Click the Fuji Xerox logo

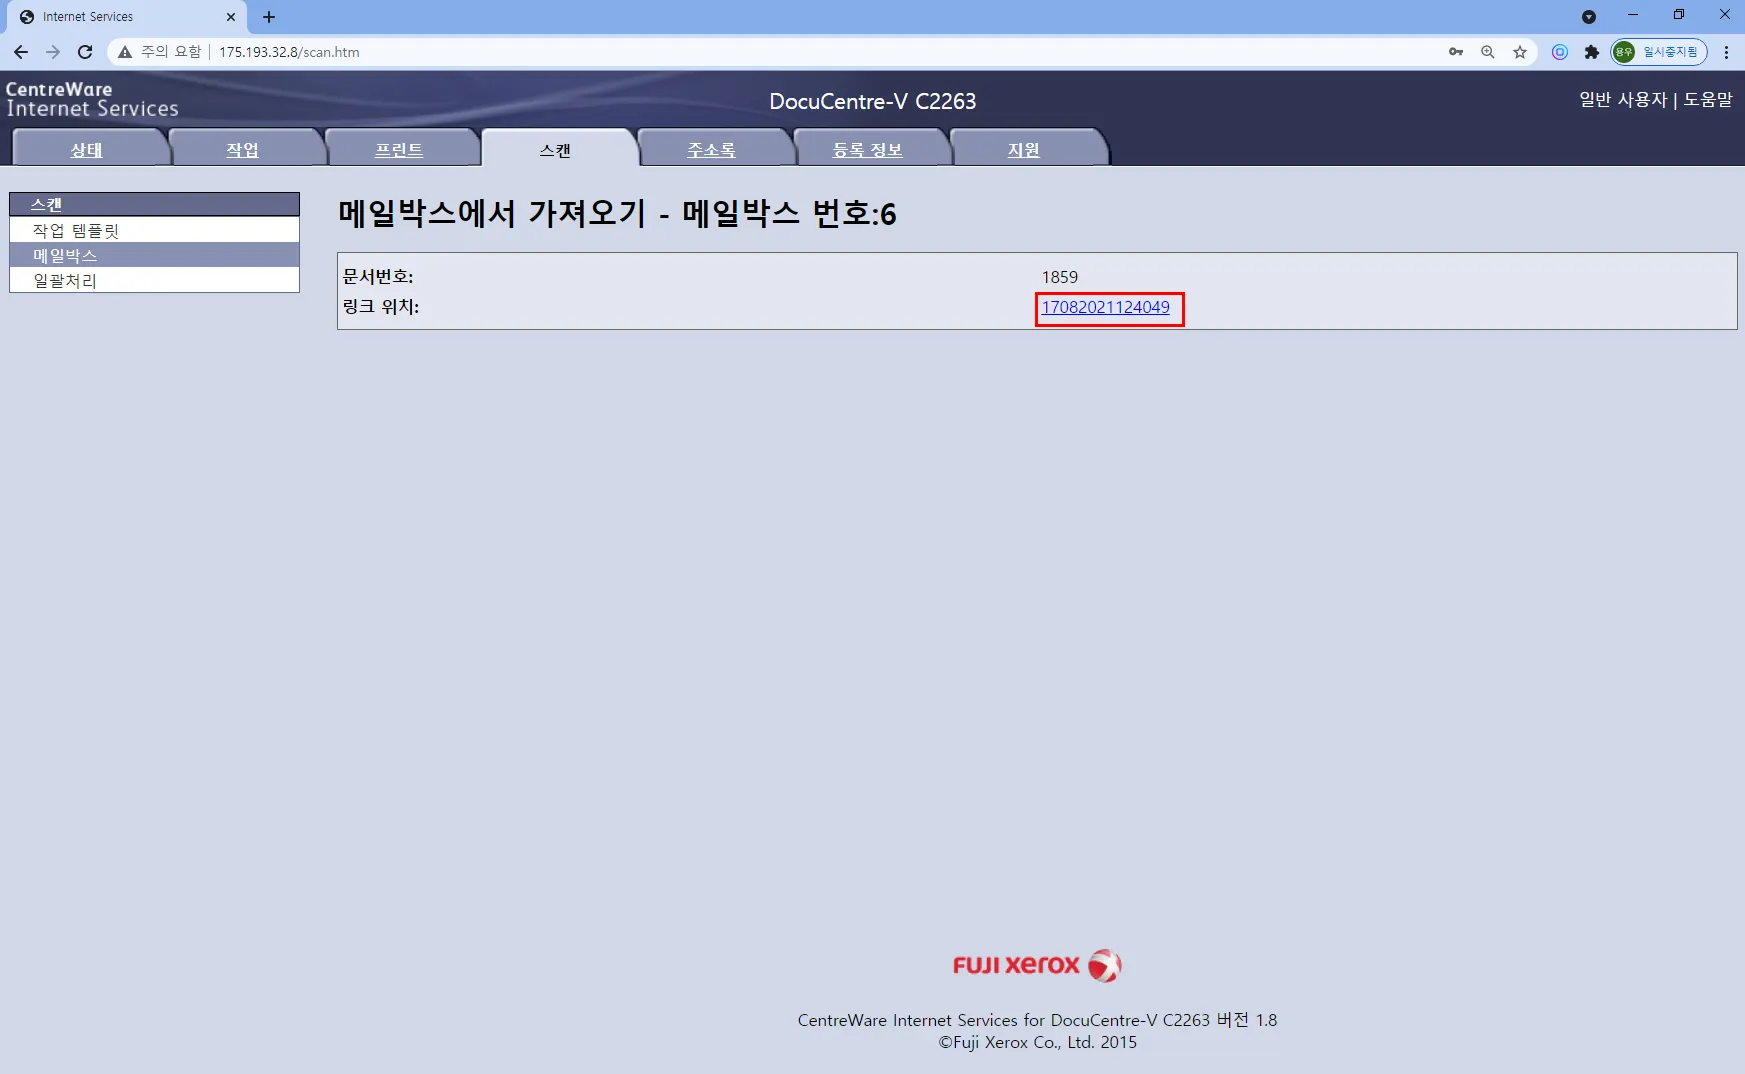[1037, 965]
